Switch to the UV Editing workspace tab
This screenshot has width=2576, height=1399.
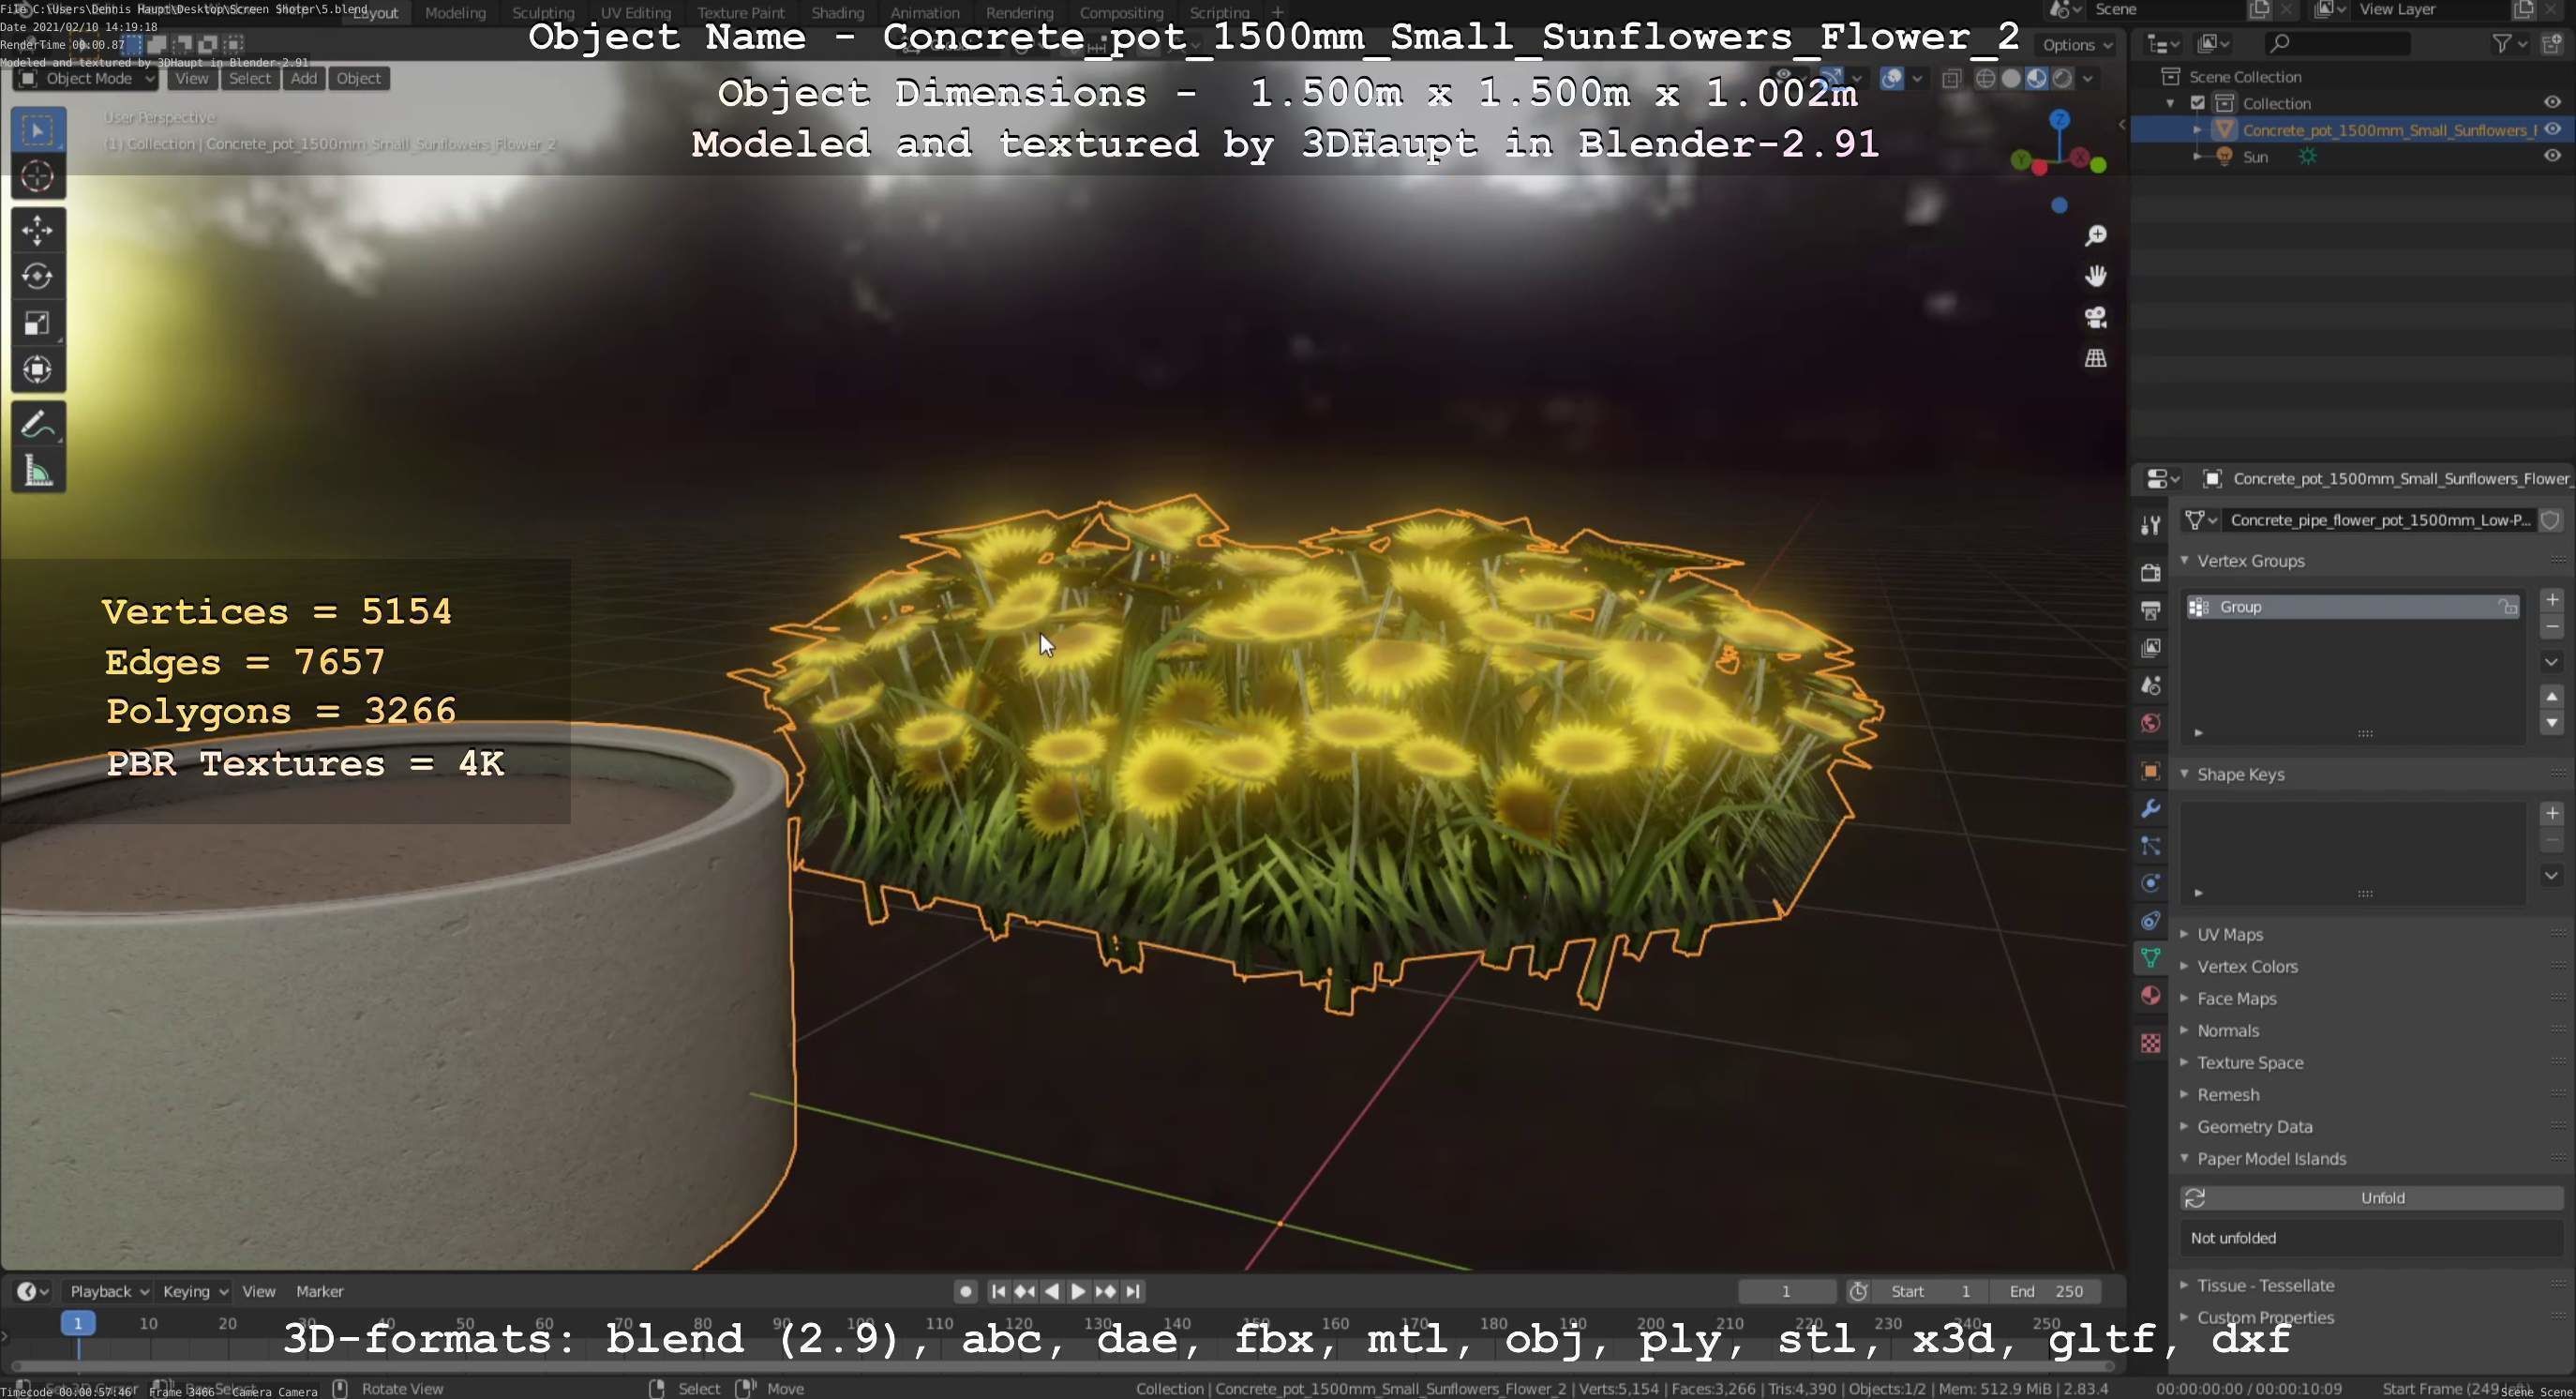[635, 12]
